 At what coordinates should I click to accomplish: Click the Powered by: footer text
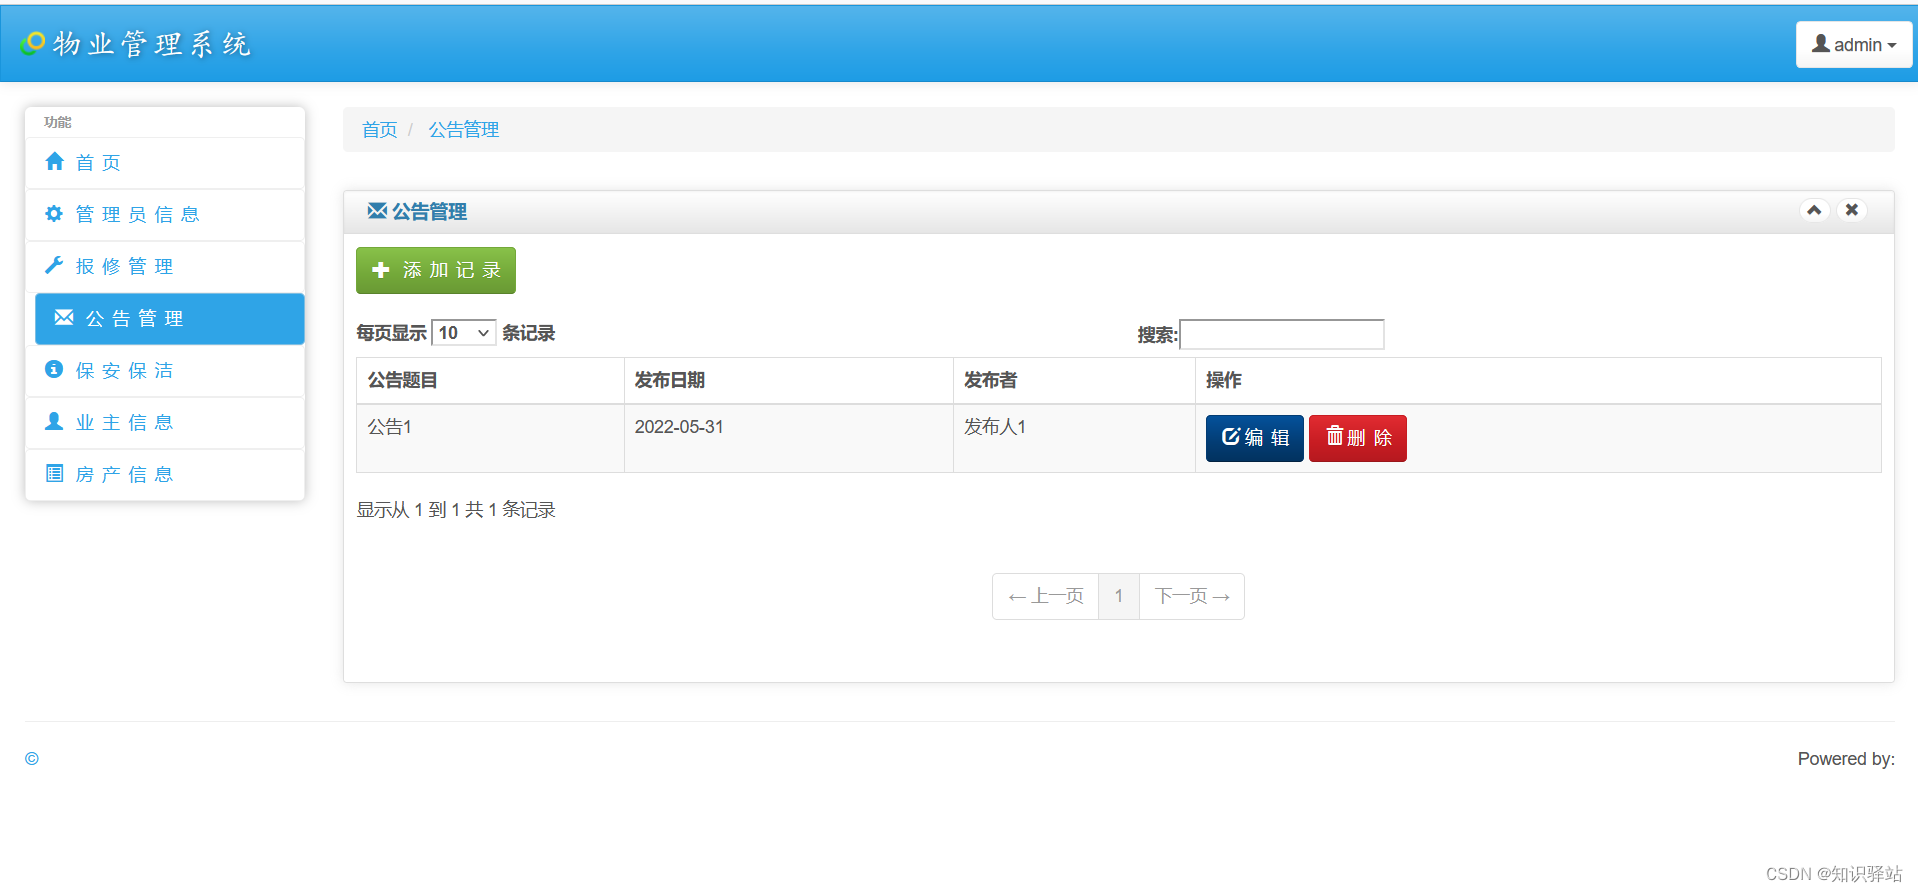(1846, 759)
